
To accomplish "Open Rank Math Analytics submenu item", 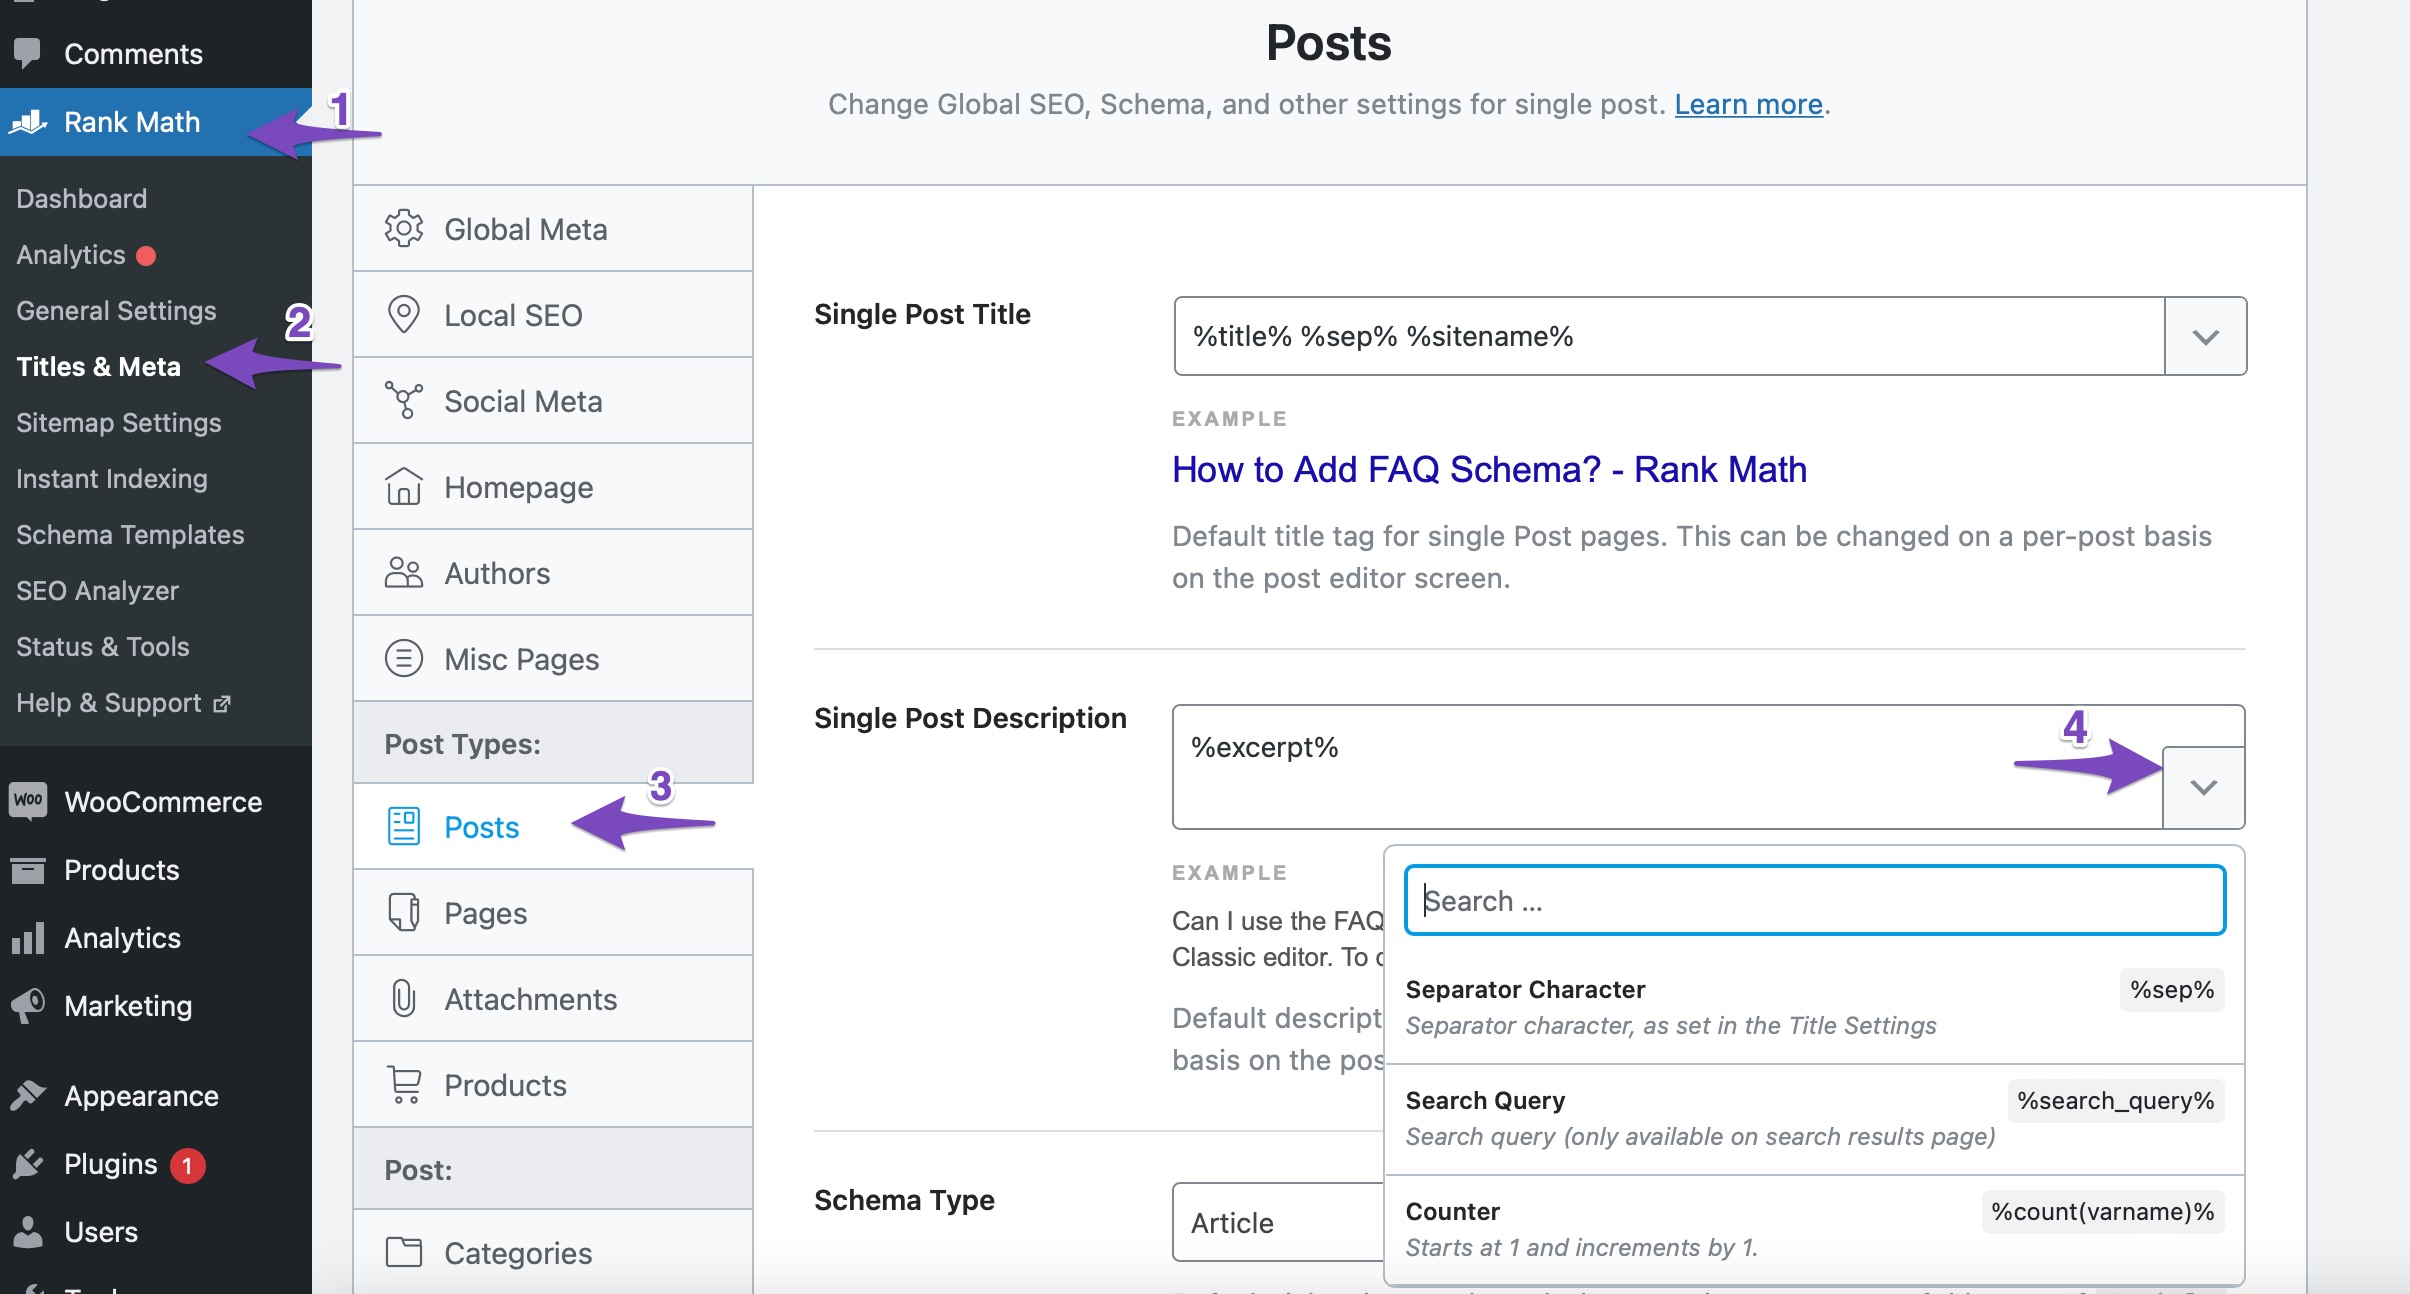I will click(x=71, y=254).
